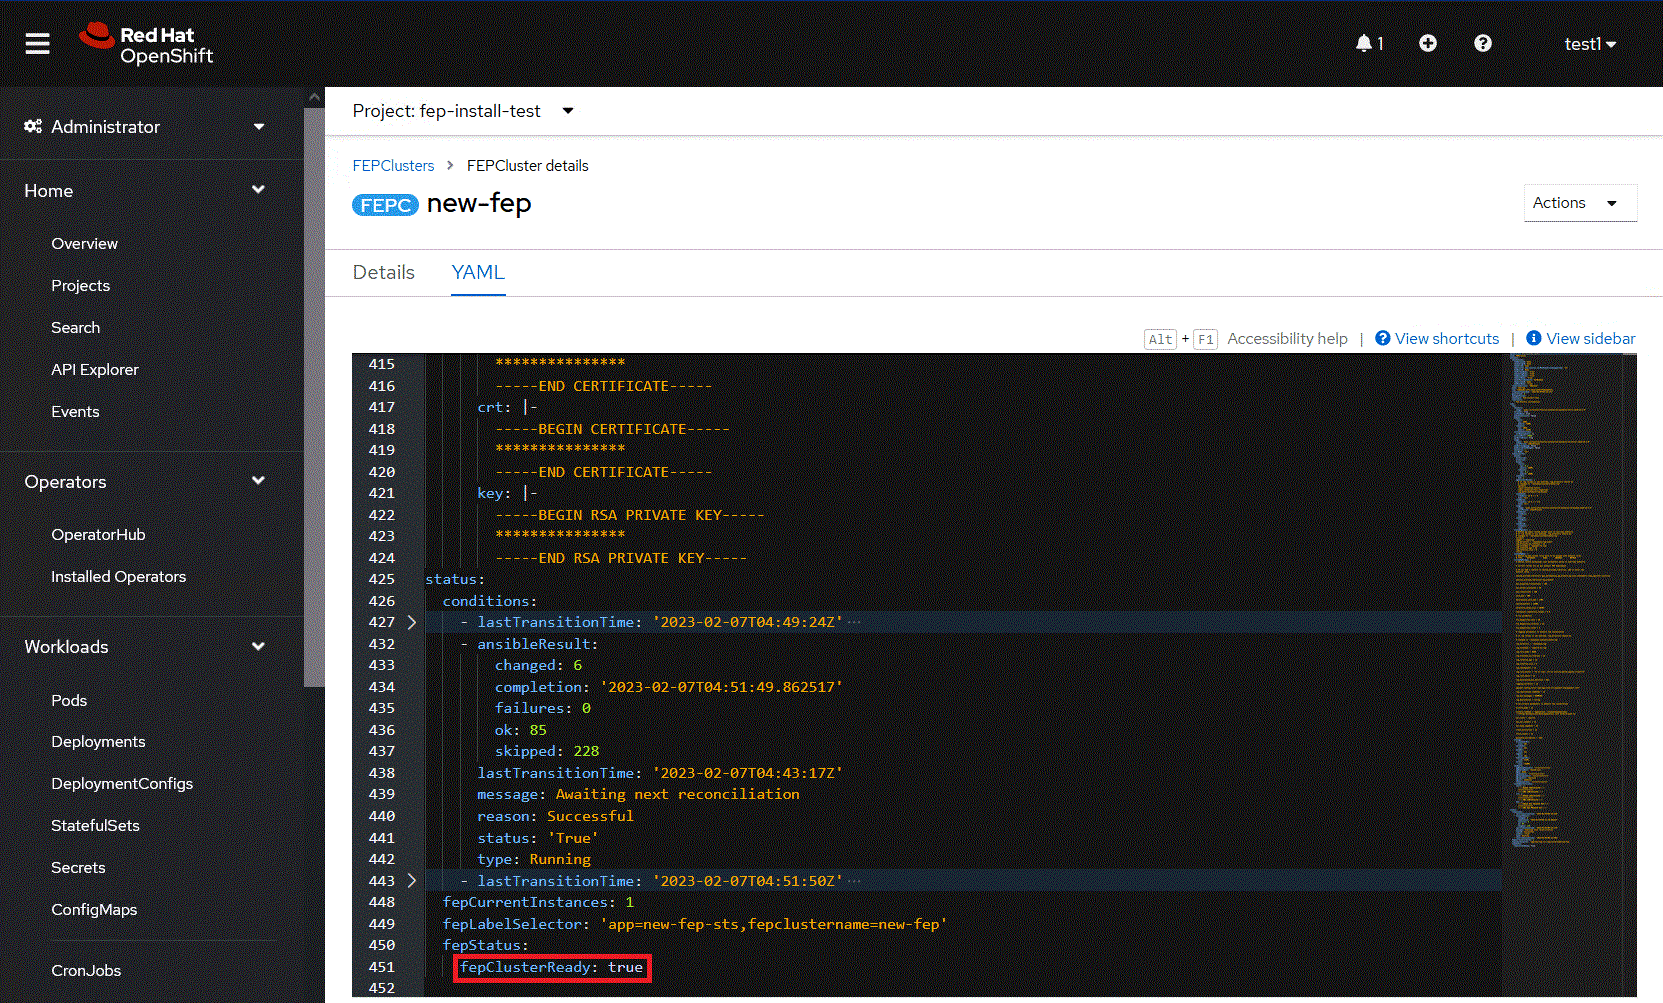The height and width of the screenshot is (1003, 1663).
Task: Click the notifications bell icon
Action: coord(1364,43)
